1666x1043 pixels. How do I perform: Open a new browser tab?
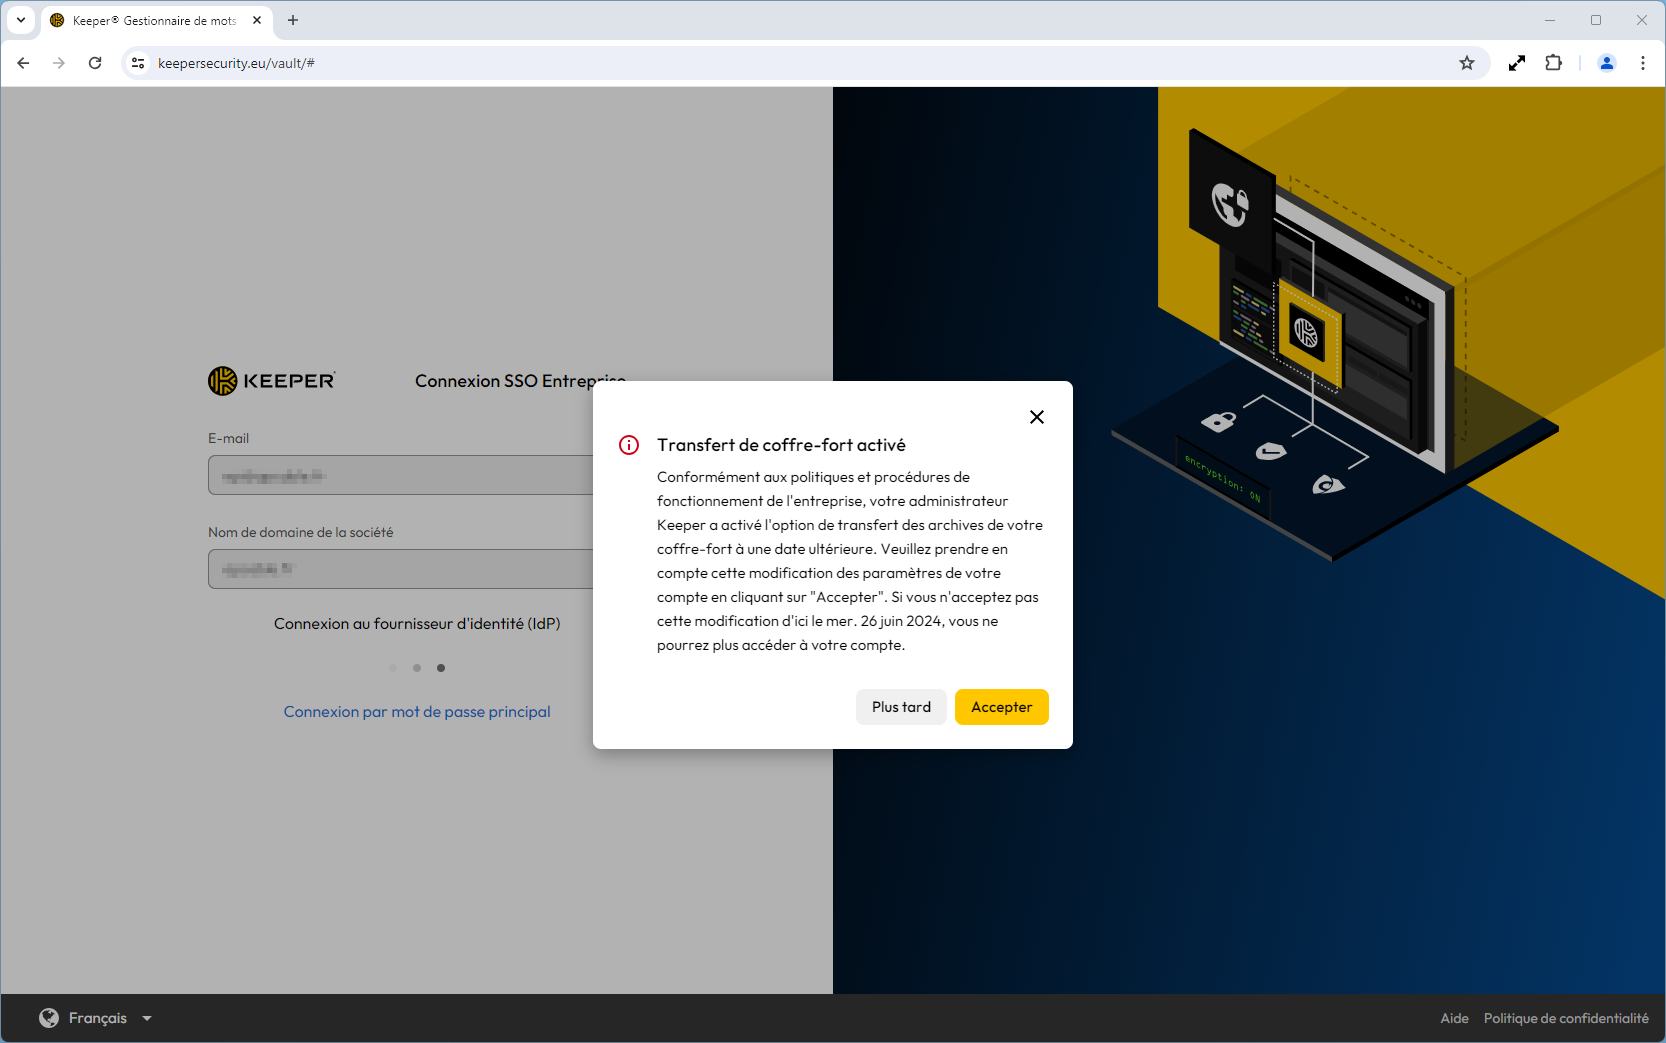click(293, 20)
